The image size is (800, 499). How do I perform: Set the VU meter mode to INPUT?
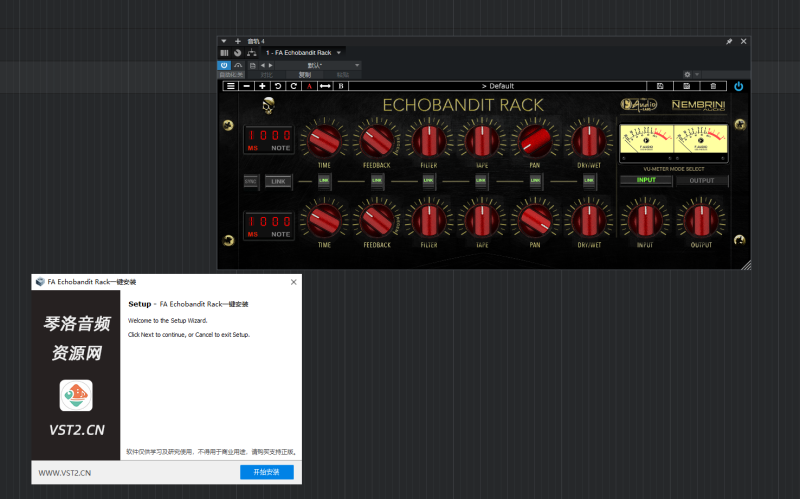coord(646,180)
